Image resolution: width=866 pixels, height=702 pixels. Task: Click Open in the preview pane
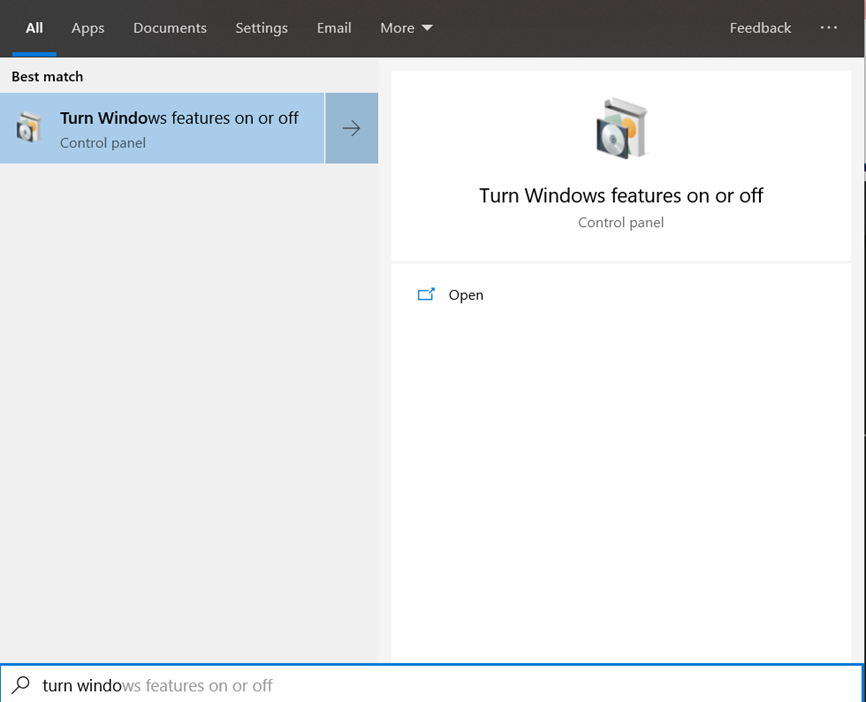466,295
